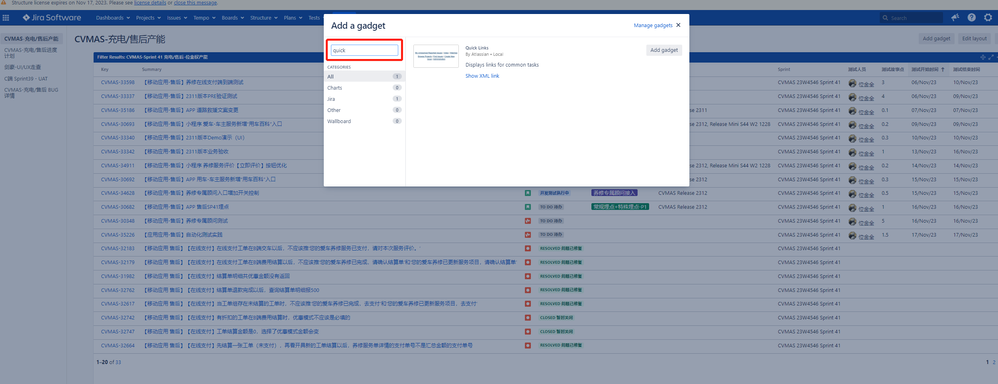This screenshot has height=384, width=998.
Task: Sort table by Sprint column header
Action: 784,69
